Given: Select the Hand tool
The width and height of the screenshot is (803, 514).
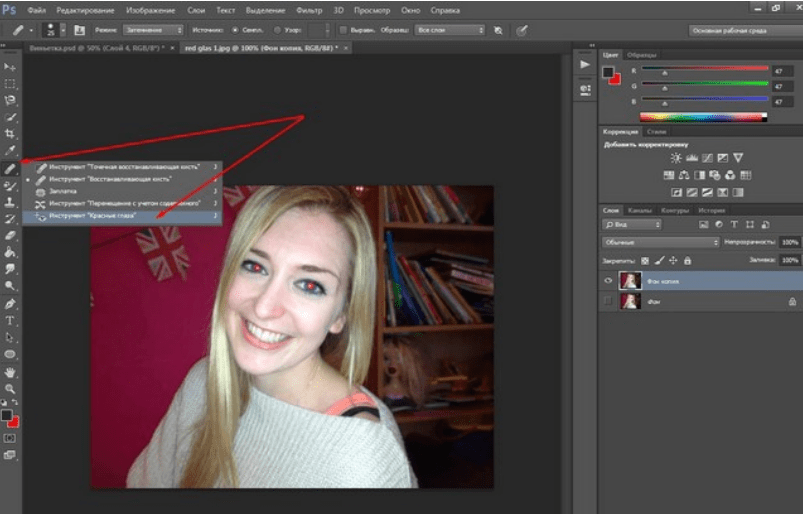Looking at the screenshot, I should pos(10,371).
